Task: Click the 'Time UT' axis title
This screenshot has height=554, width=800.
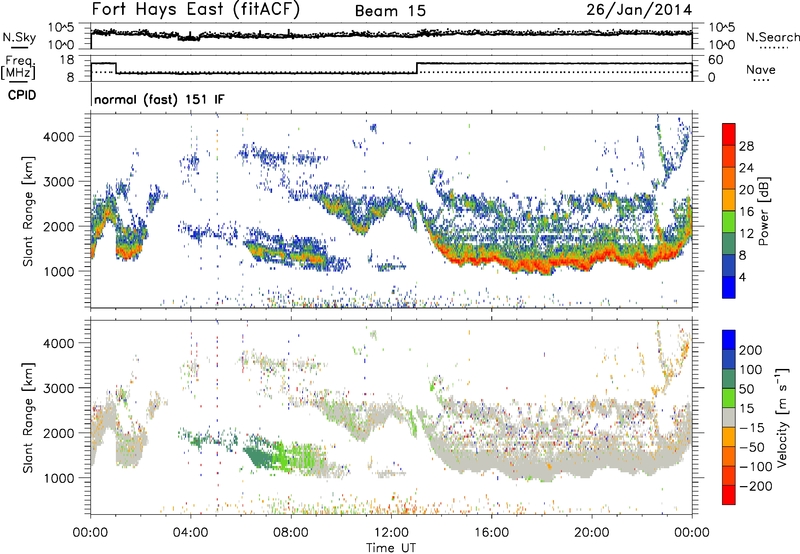Action: 391,547
